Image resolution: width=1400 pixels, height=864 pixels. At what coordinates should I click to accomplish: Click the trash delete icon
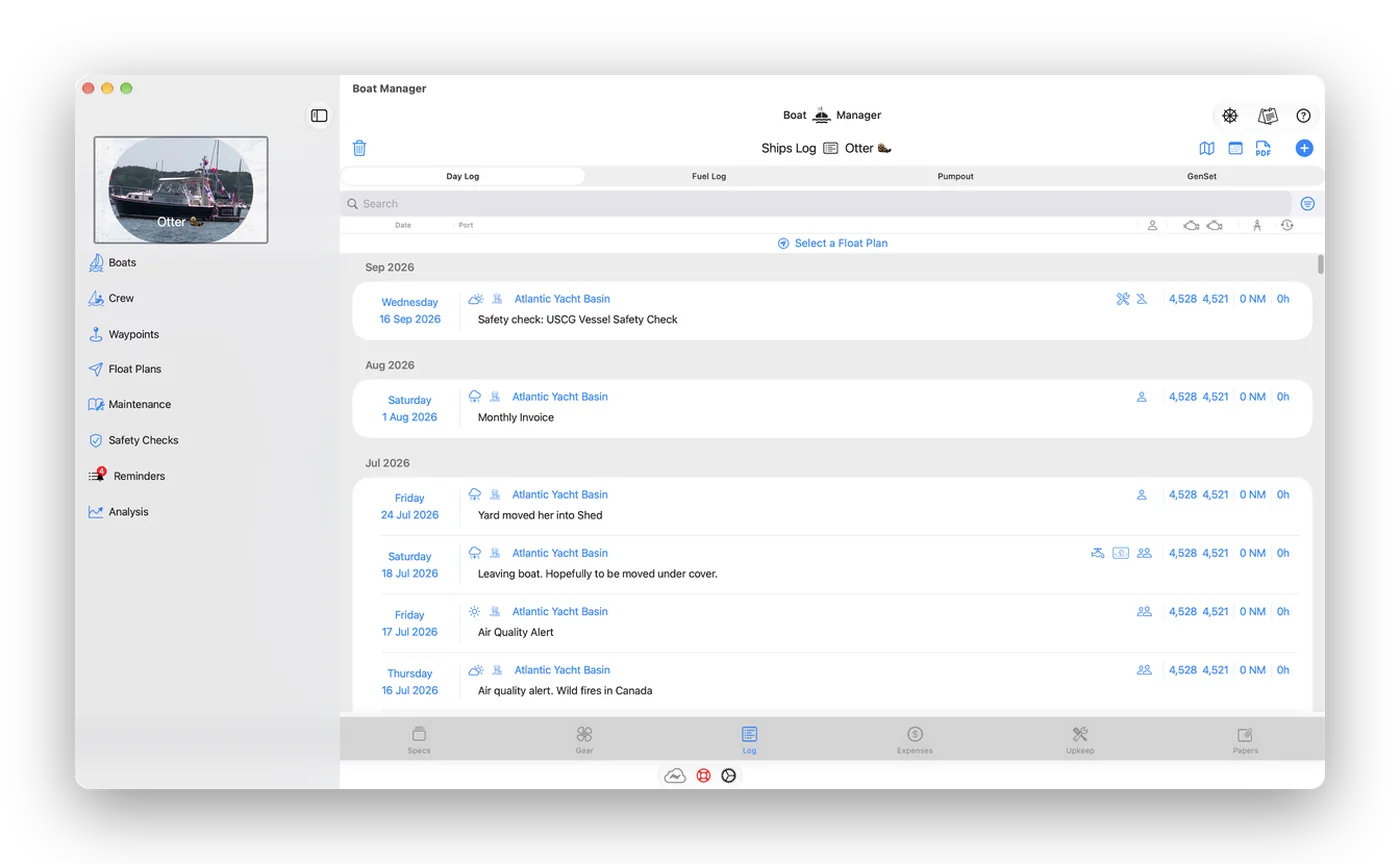click(360, 148)
